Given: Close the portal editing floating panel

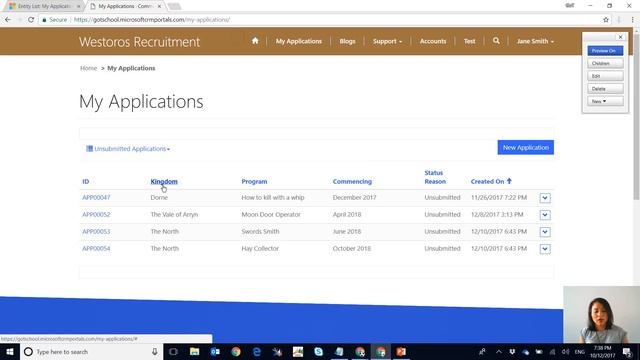Looking at the screenshot, I should click(620, 37).
